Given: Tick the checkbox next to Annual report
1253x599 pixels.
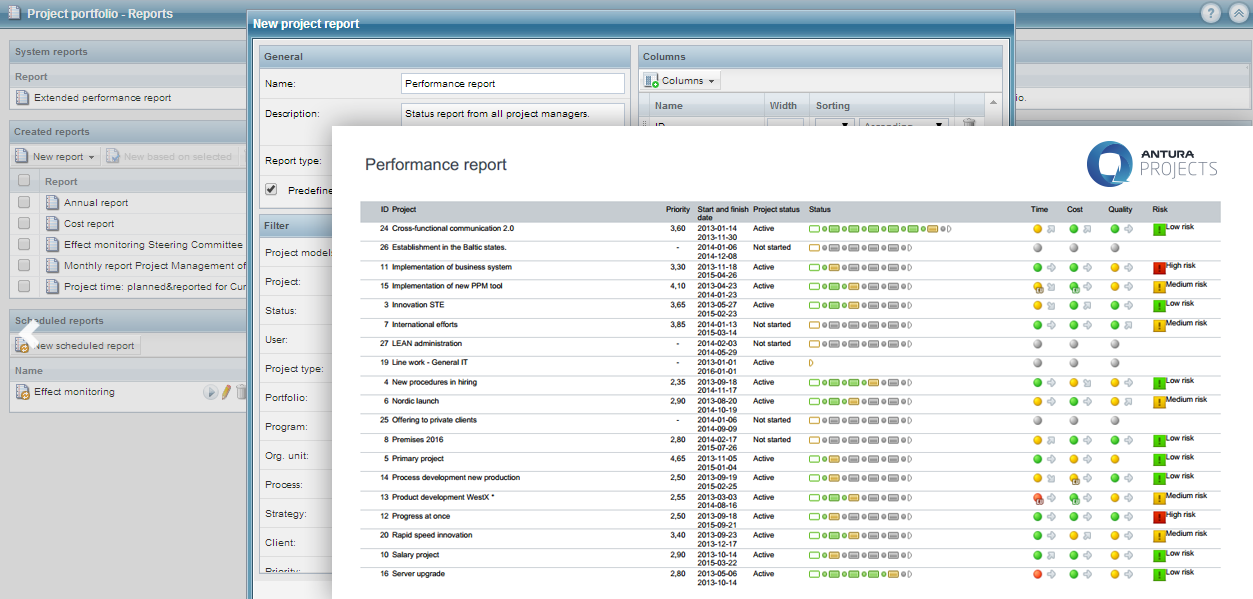Looking at the screenshot, I should pyautogui.click(x=24, y=202).
